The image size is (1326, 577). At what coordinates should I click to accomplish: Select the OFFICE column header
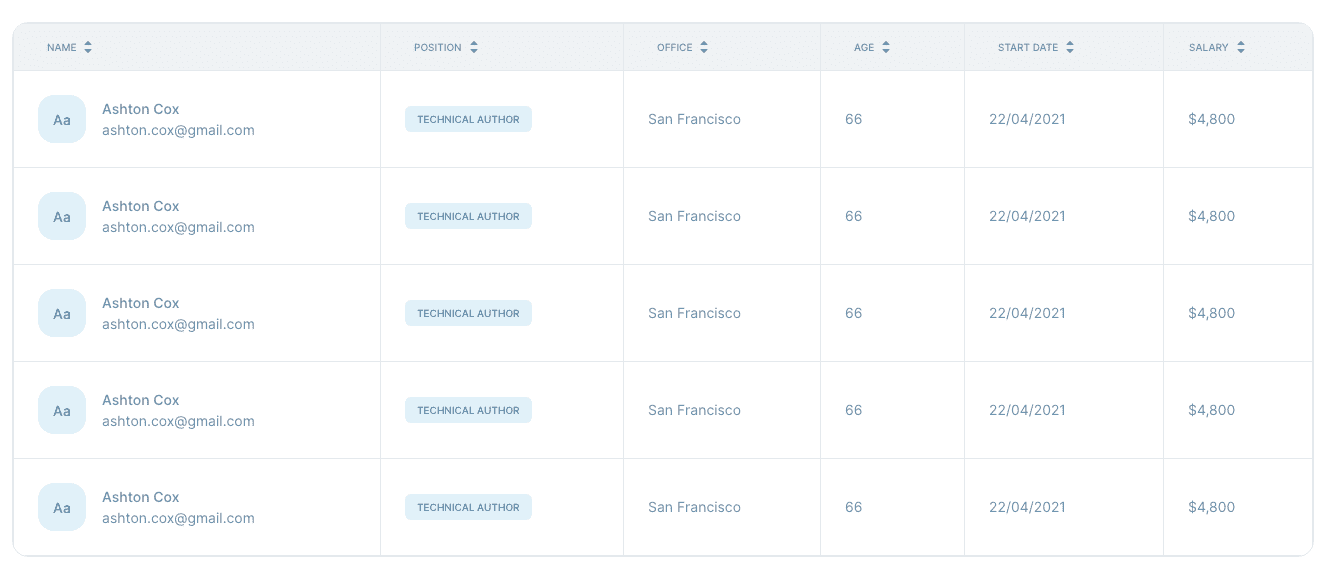(x=680, y=47)
